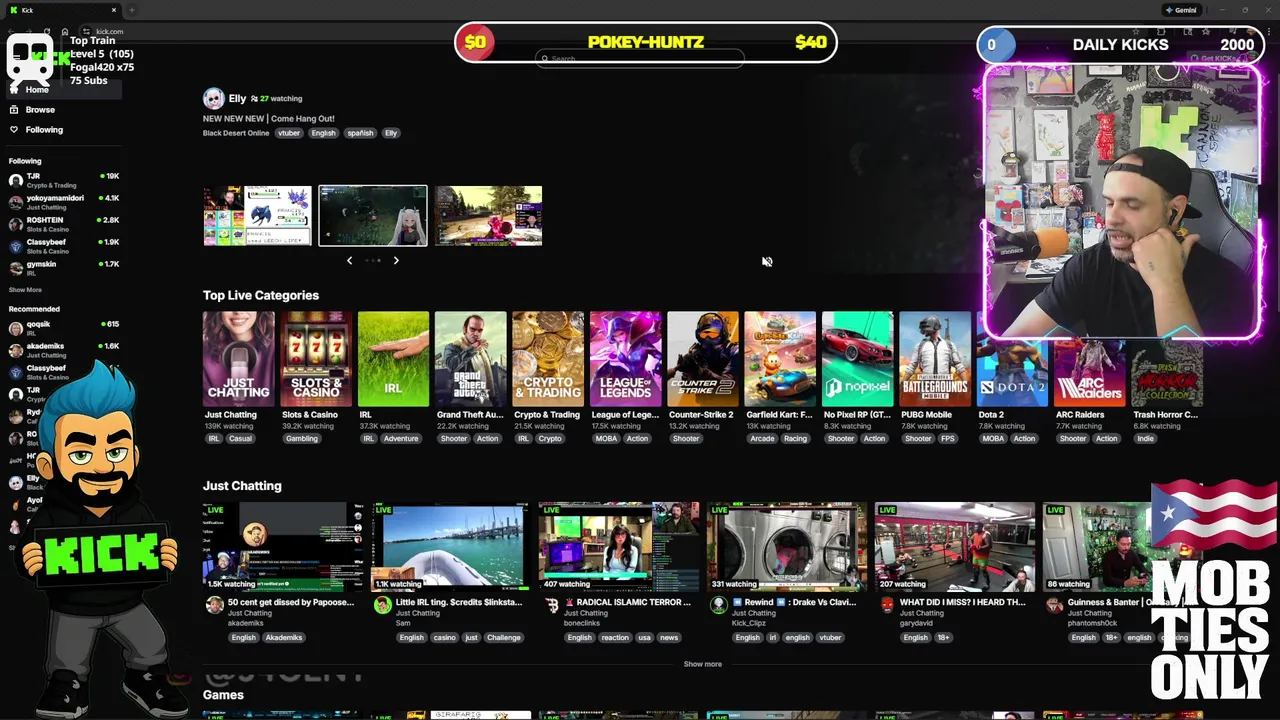Open the Garfield Kart category cover

780,359
